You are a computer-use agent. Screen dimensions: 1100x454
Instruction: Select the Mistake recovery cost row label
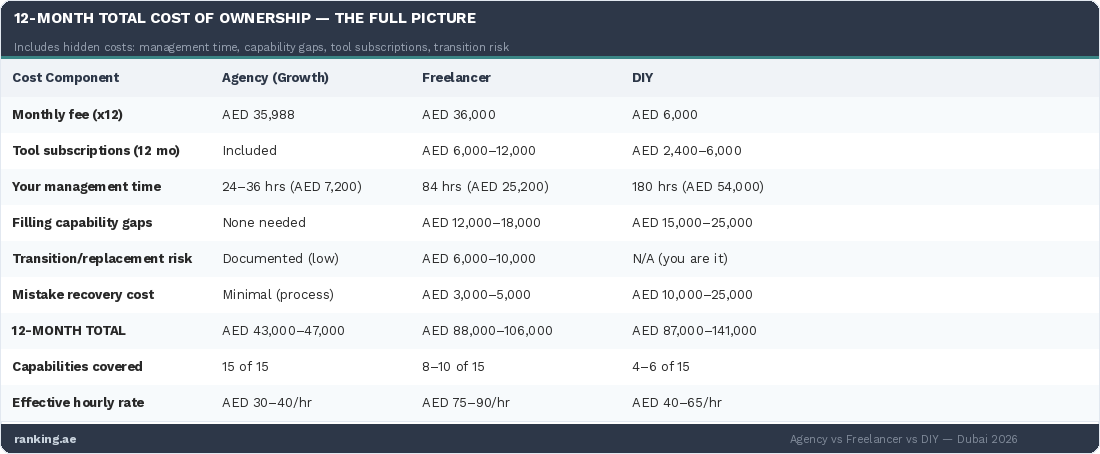tap(83, 295)
